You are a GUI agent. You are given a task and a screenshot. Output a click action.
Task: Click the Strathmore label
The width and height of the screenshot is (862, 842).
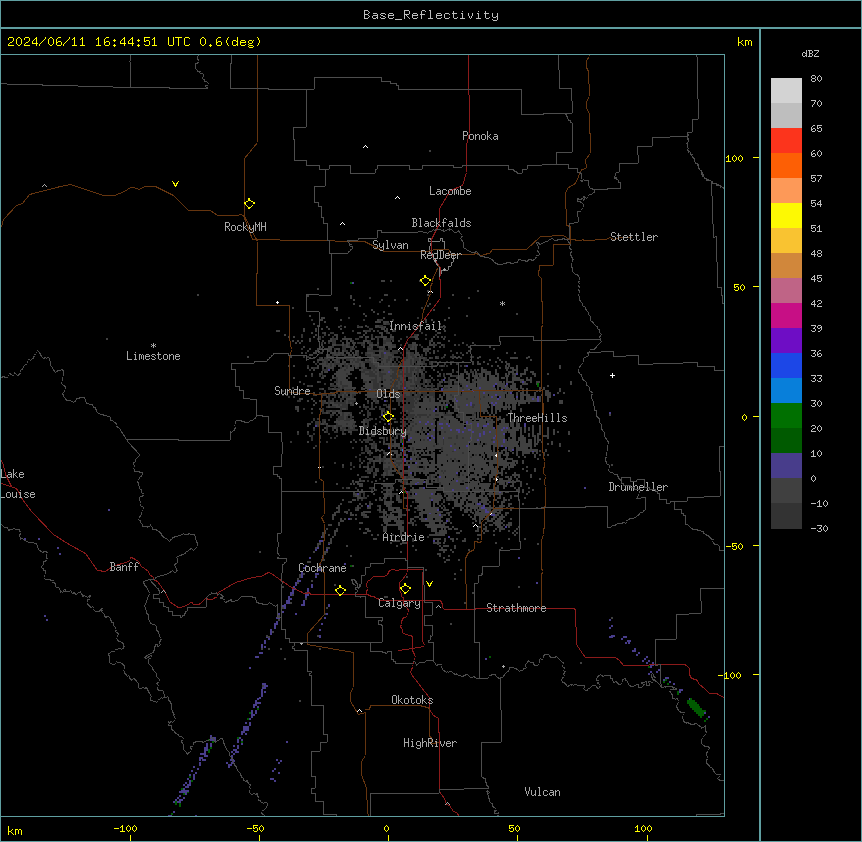point(516,608)
